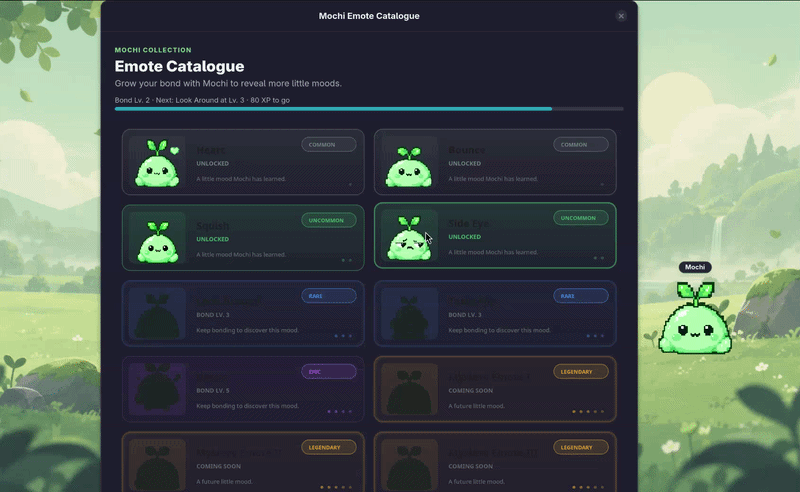The height and width of the screenshot is (492, 800).
Task: Click 'UNLOCKED' status on the Bounce card
Action: pyautogui.click(x=464, y=163)
